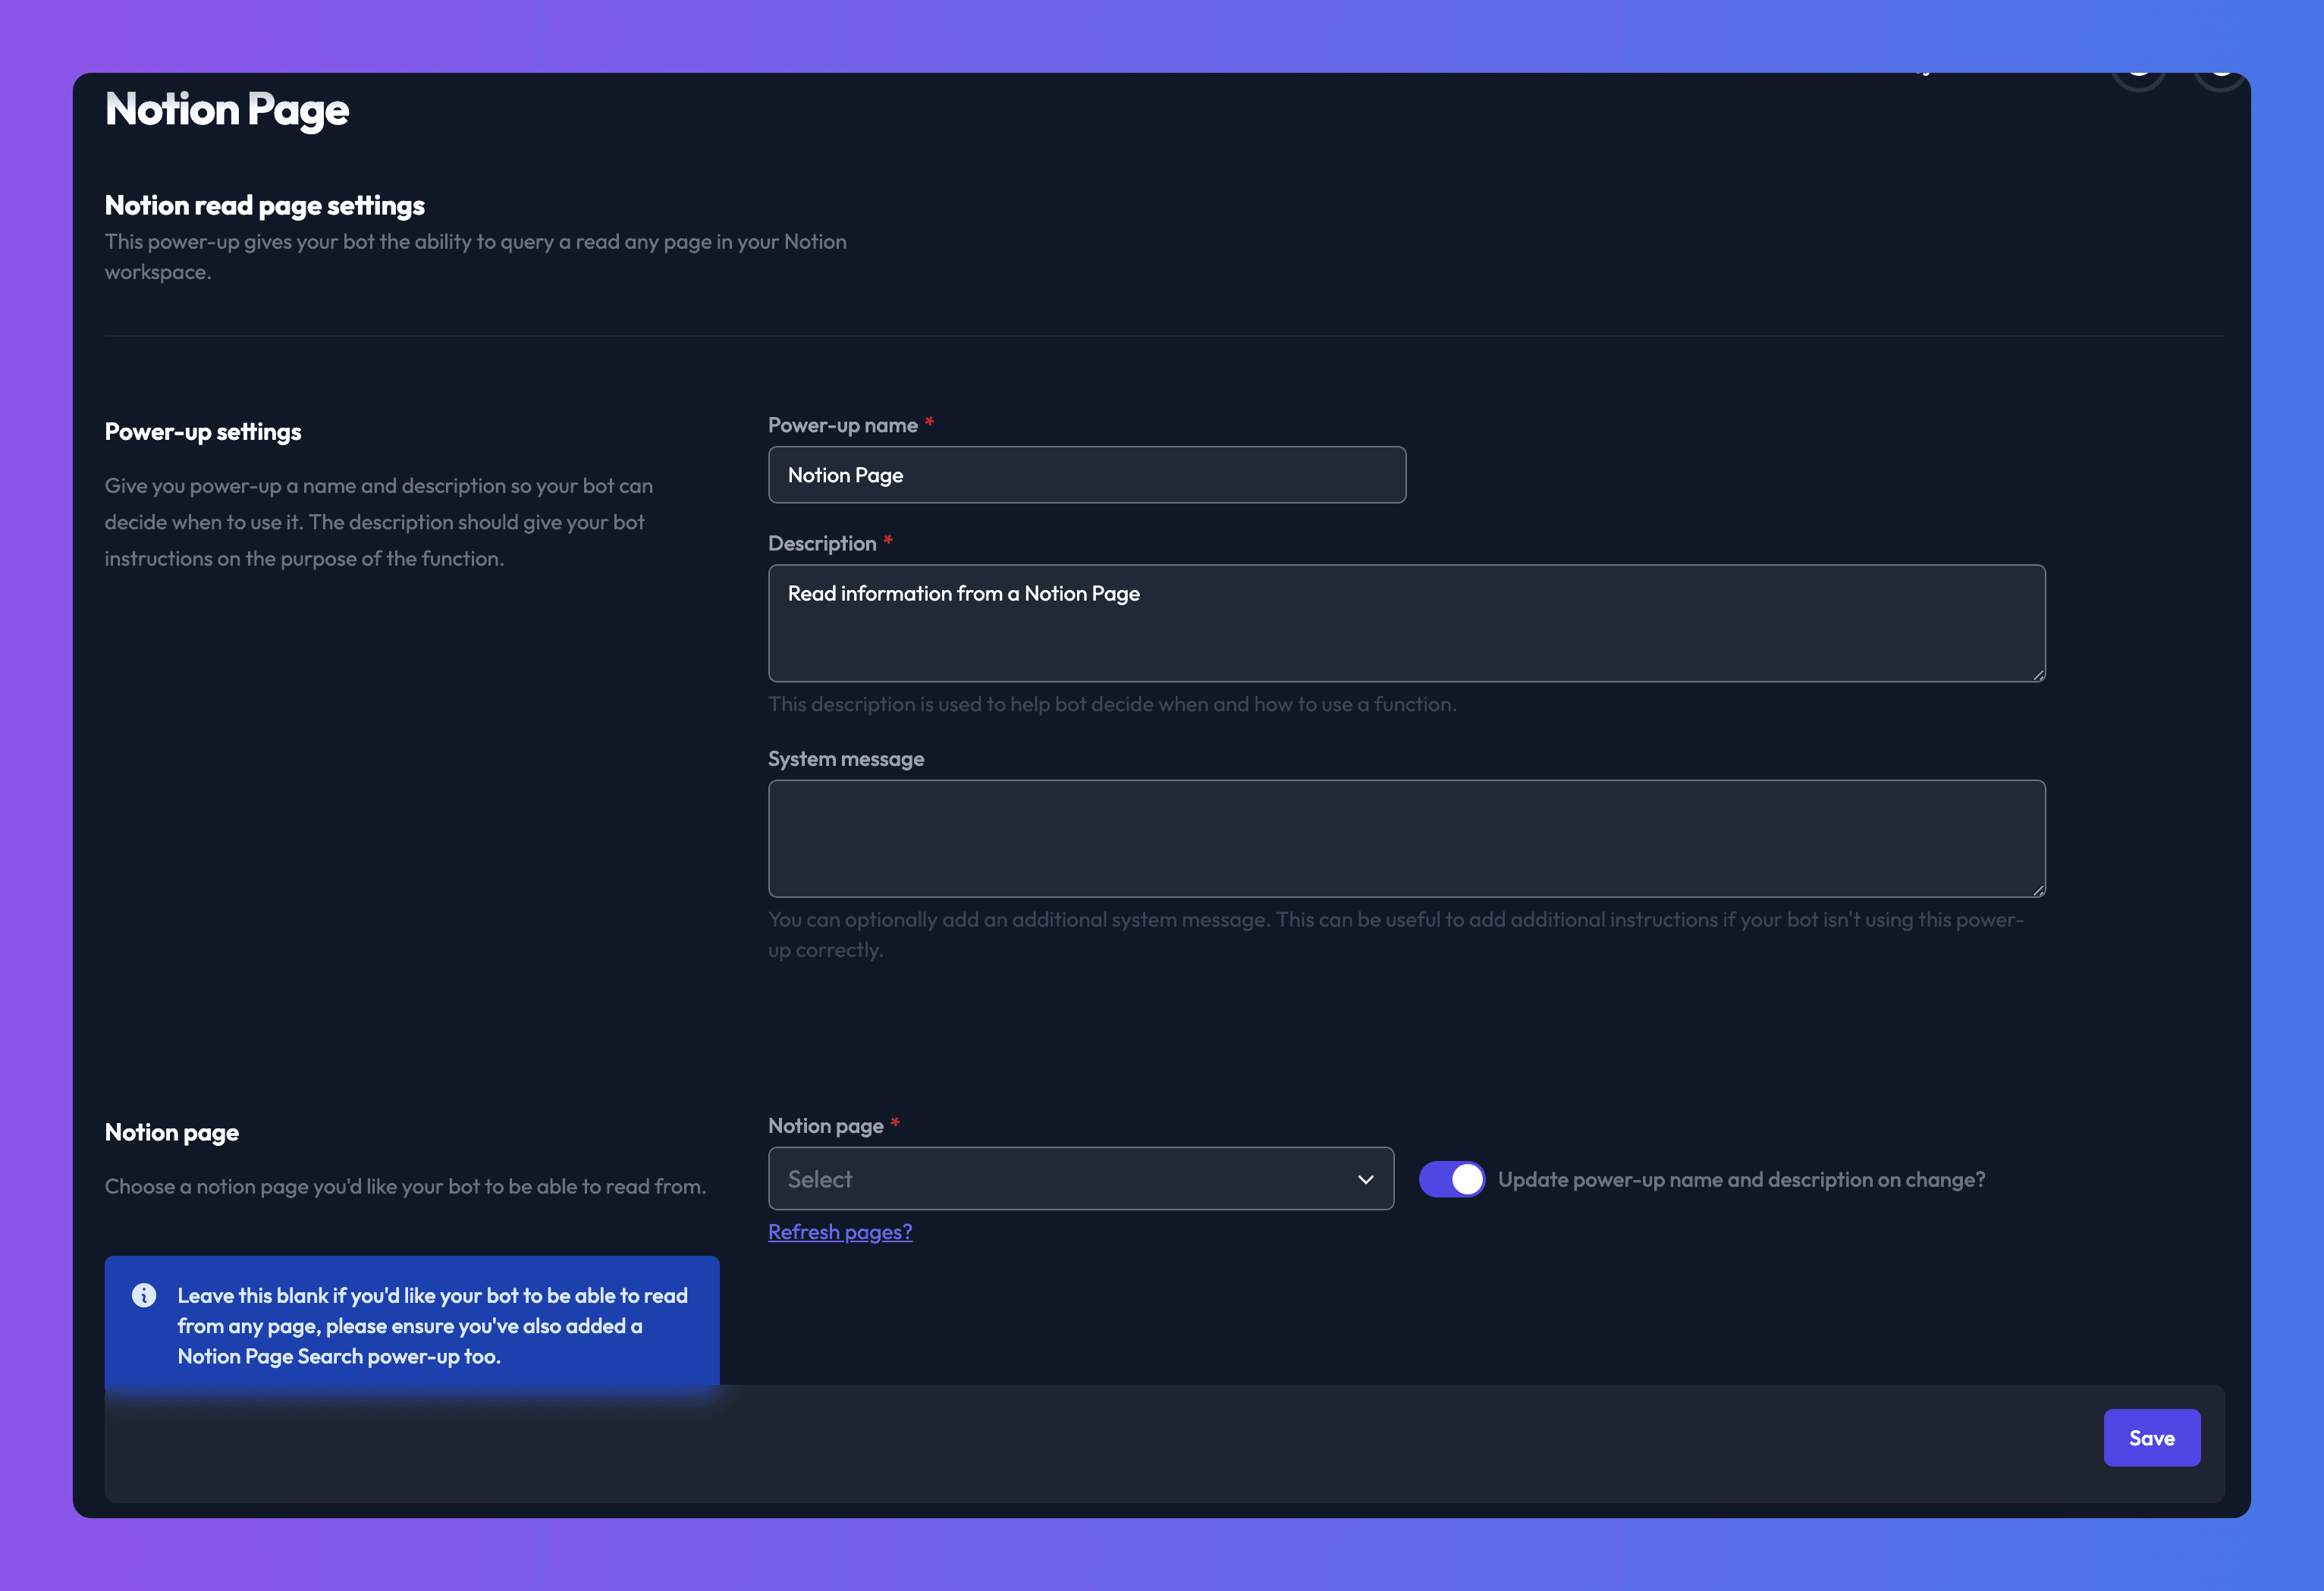
Task: Click the Description field label
Action: [822, 543]
